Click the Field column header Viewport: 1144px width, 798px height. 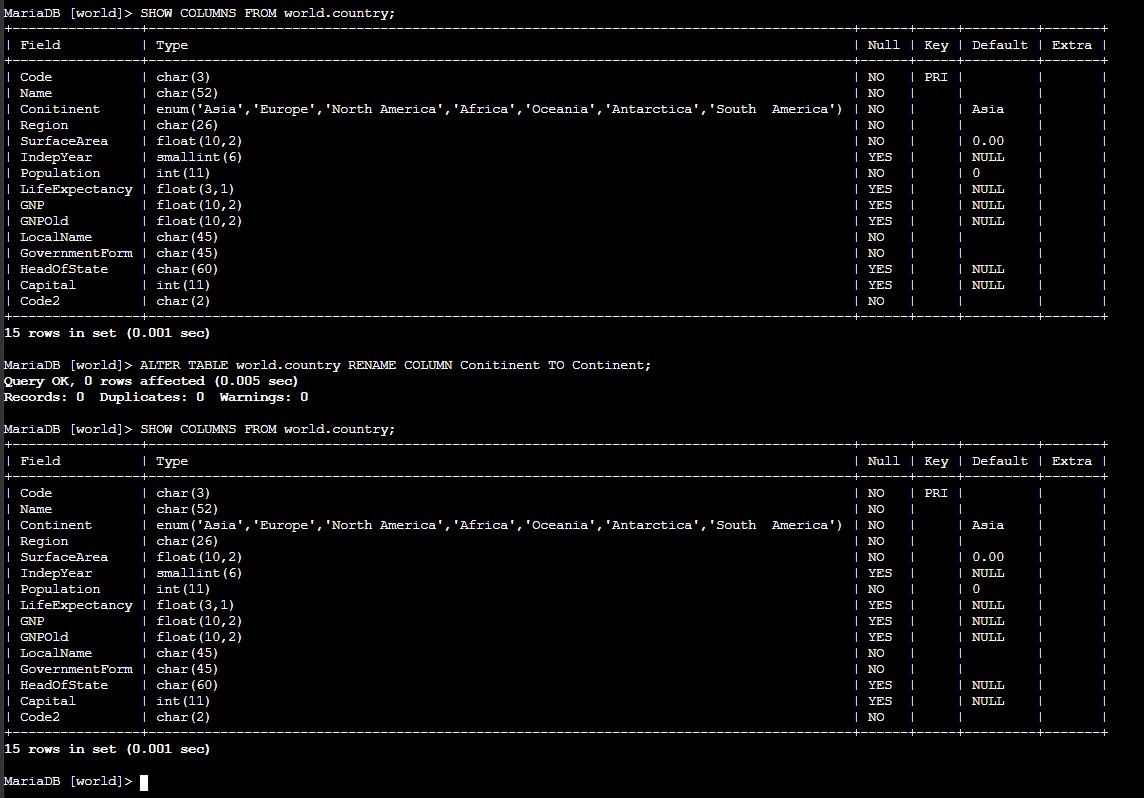point(40,44)
